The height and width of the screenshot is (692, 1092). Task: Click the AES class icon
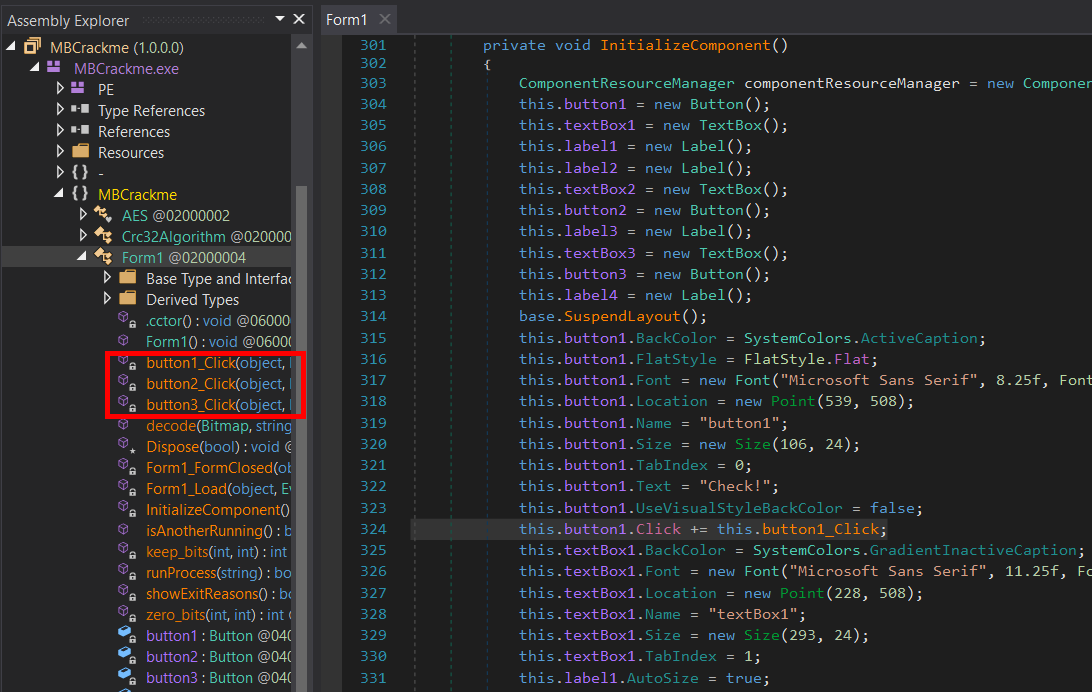pos(103,214)
